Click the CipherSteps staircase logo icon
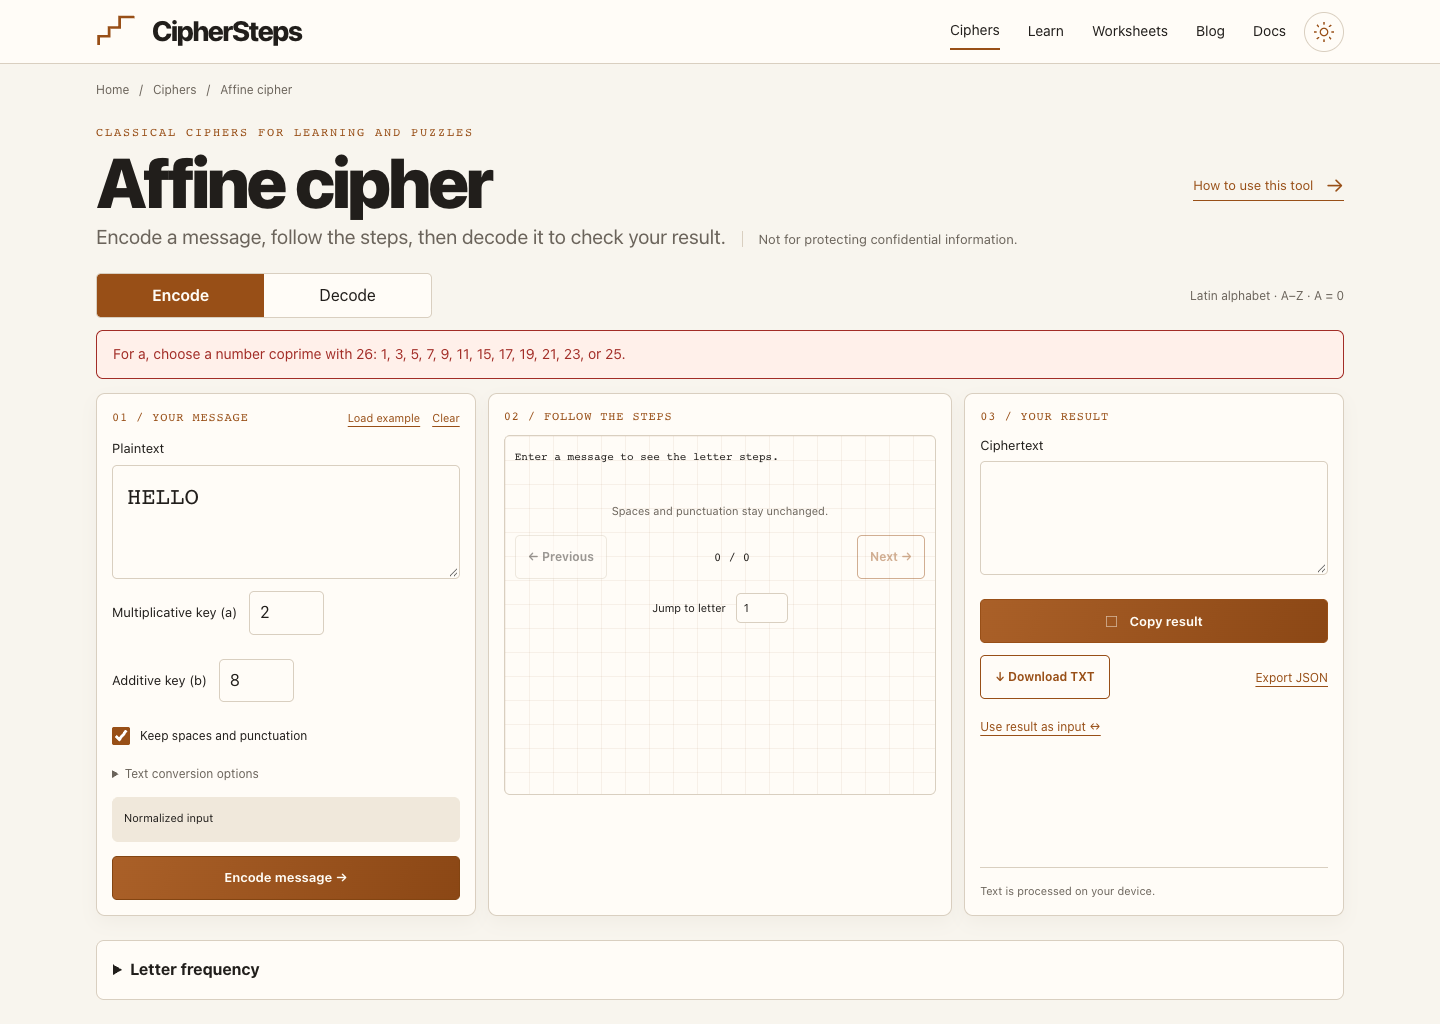The width and height of the screenshot is (1440, 1024). pos(116,31)
